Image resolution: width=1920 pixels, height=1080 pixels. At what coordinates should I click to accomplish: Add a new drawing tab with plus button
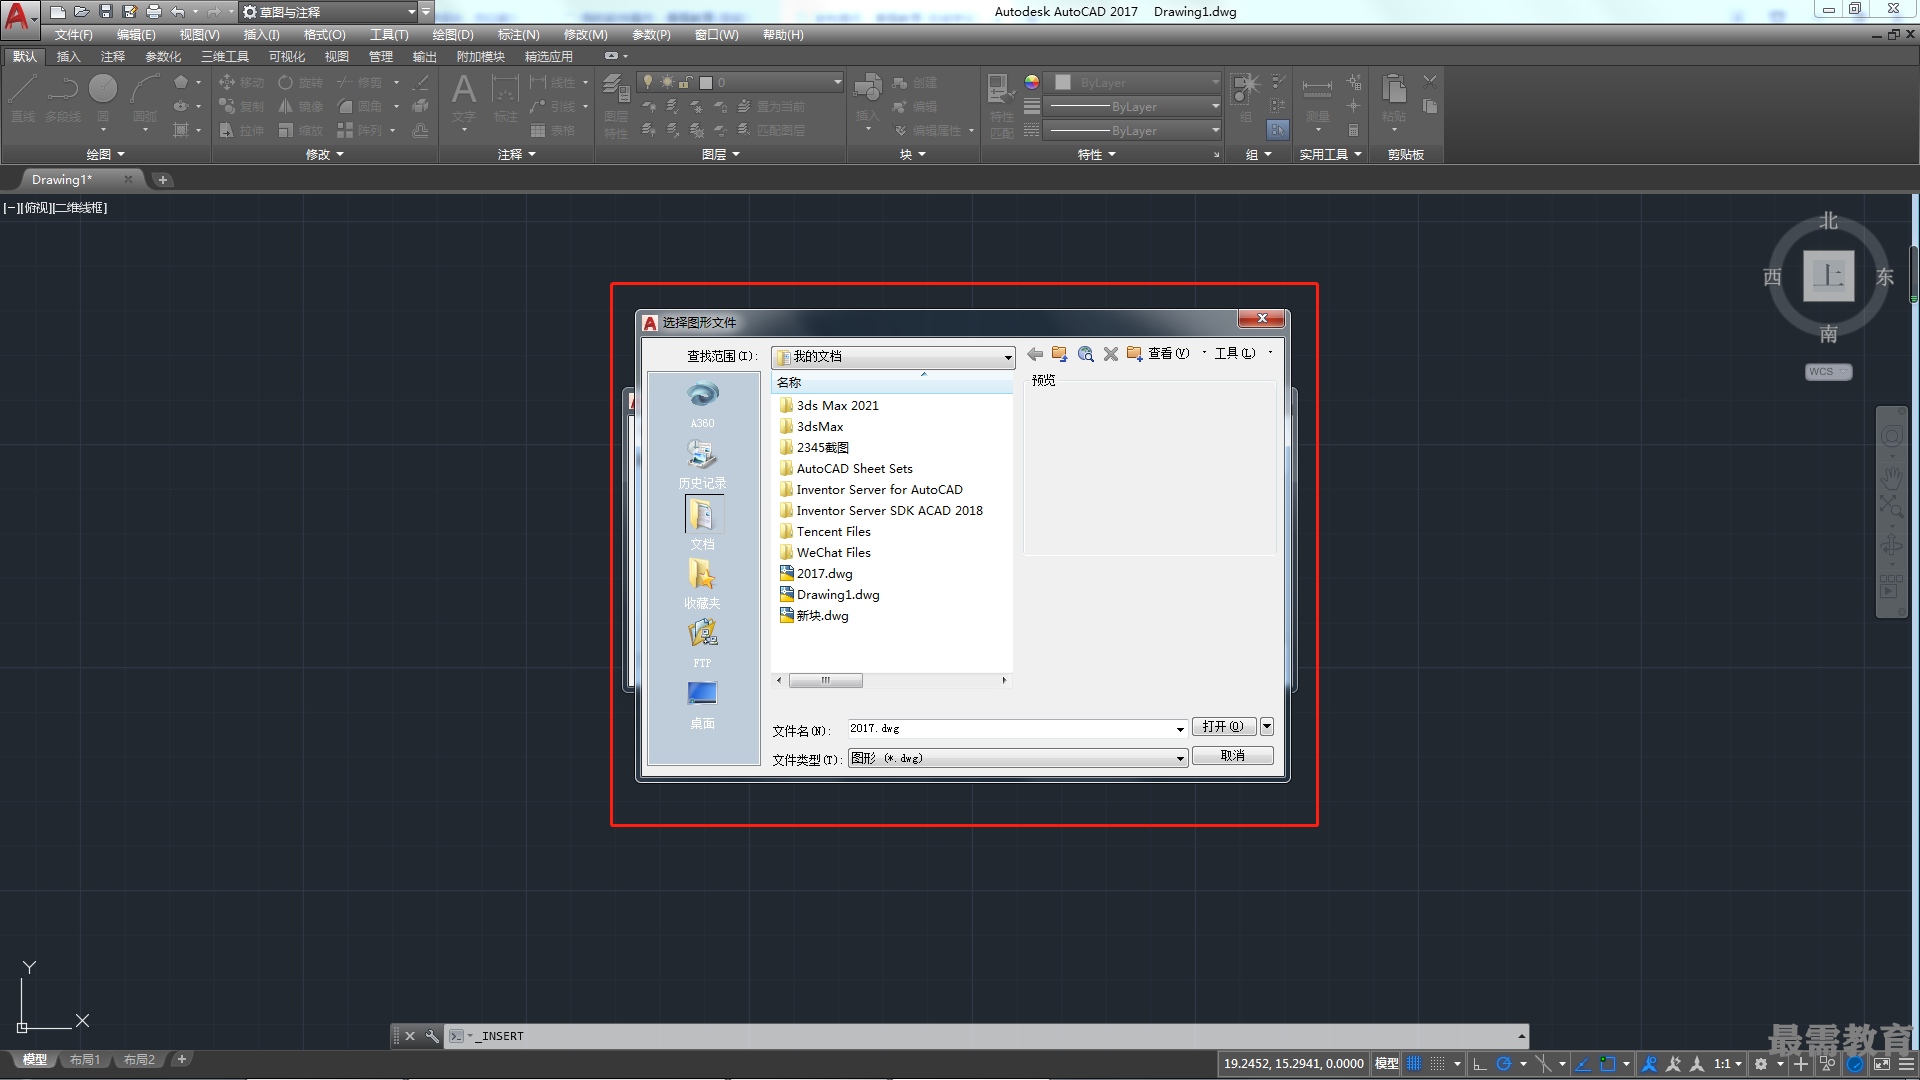click(163, 180)
